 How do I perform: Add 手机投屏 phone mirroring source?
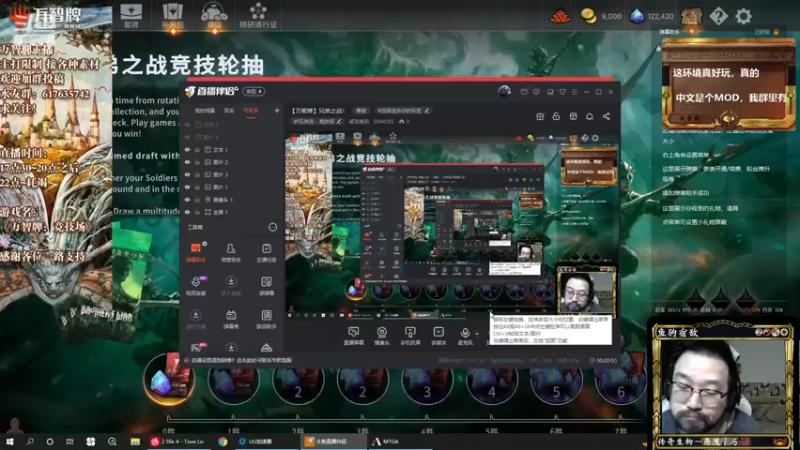coord(410,336)
